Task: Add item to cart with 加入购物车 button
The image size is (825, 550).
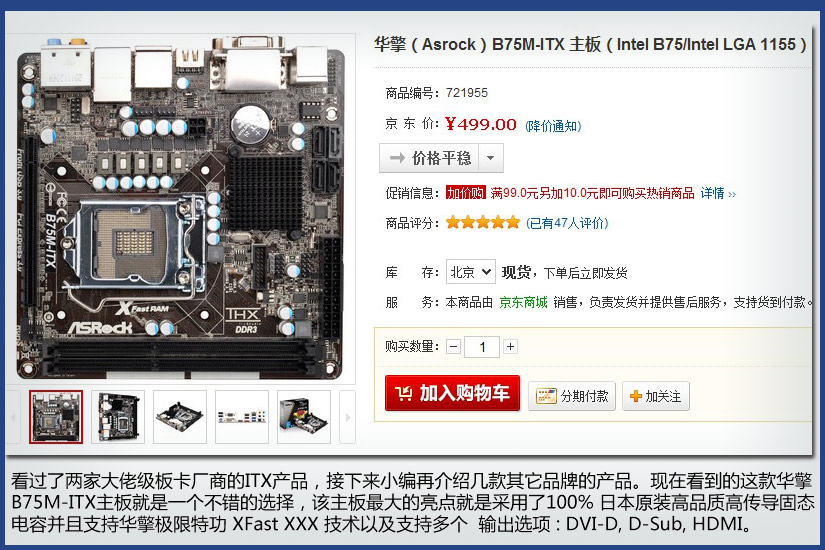Action: [452, 393]
